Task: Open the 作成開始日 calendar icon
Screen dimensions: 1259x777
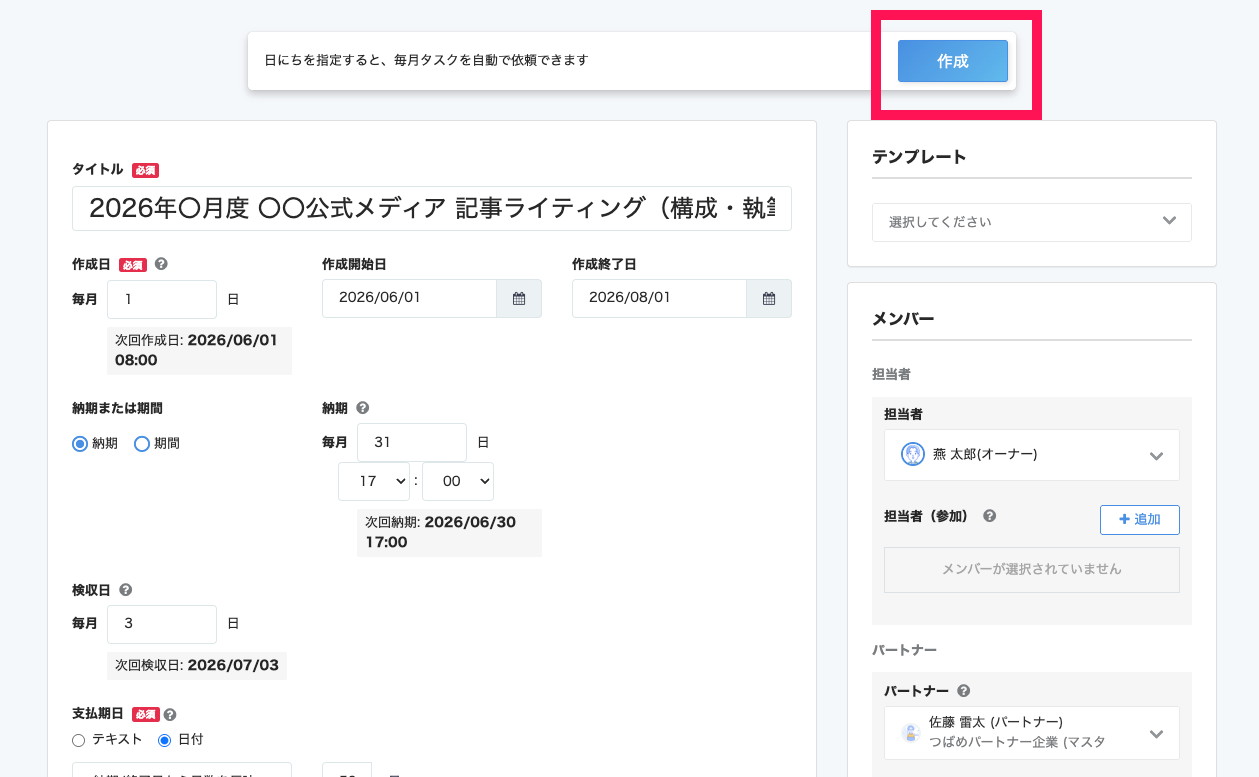Action: [x=519, y=298]
